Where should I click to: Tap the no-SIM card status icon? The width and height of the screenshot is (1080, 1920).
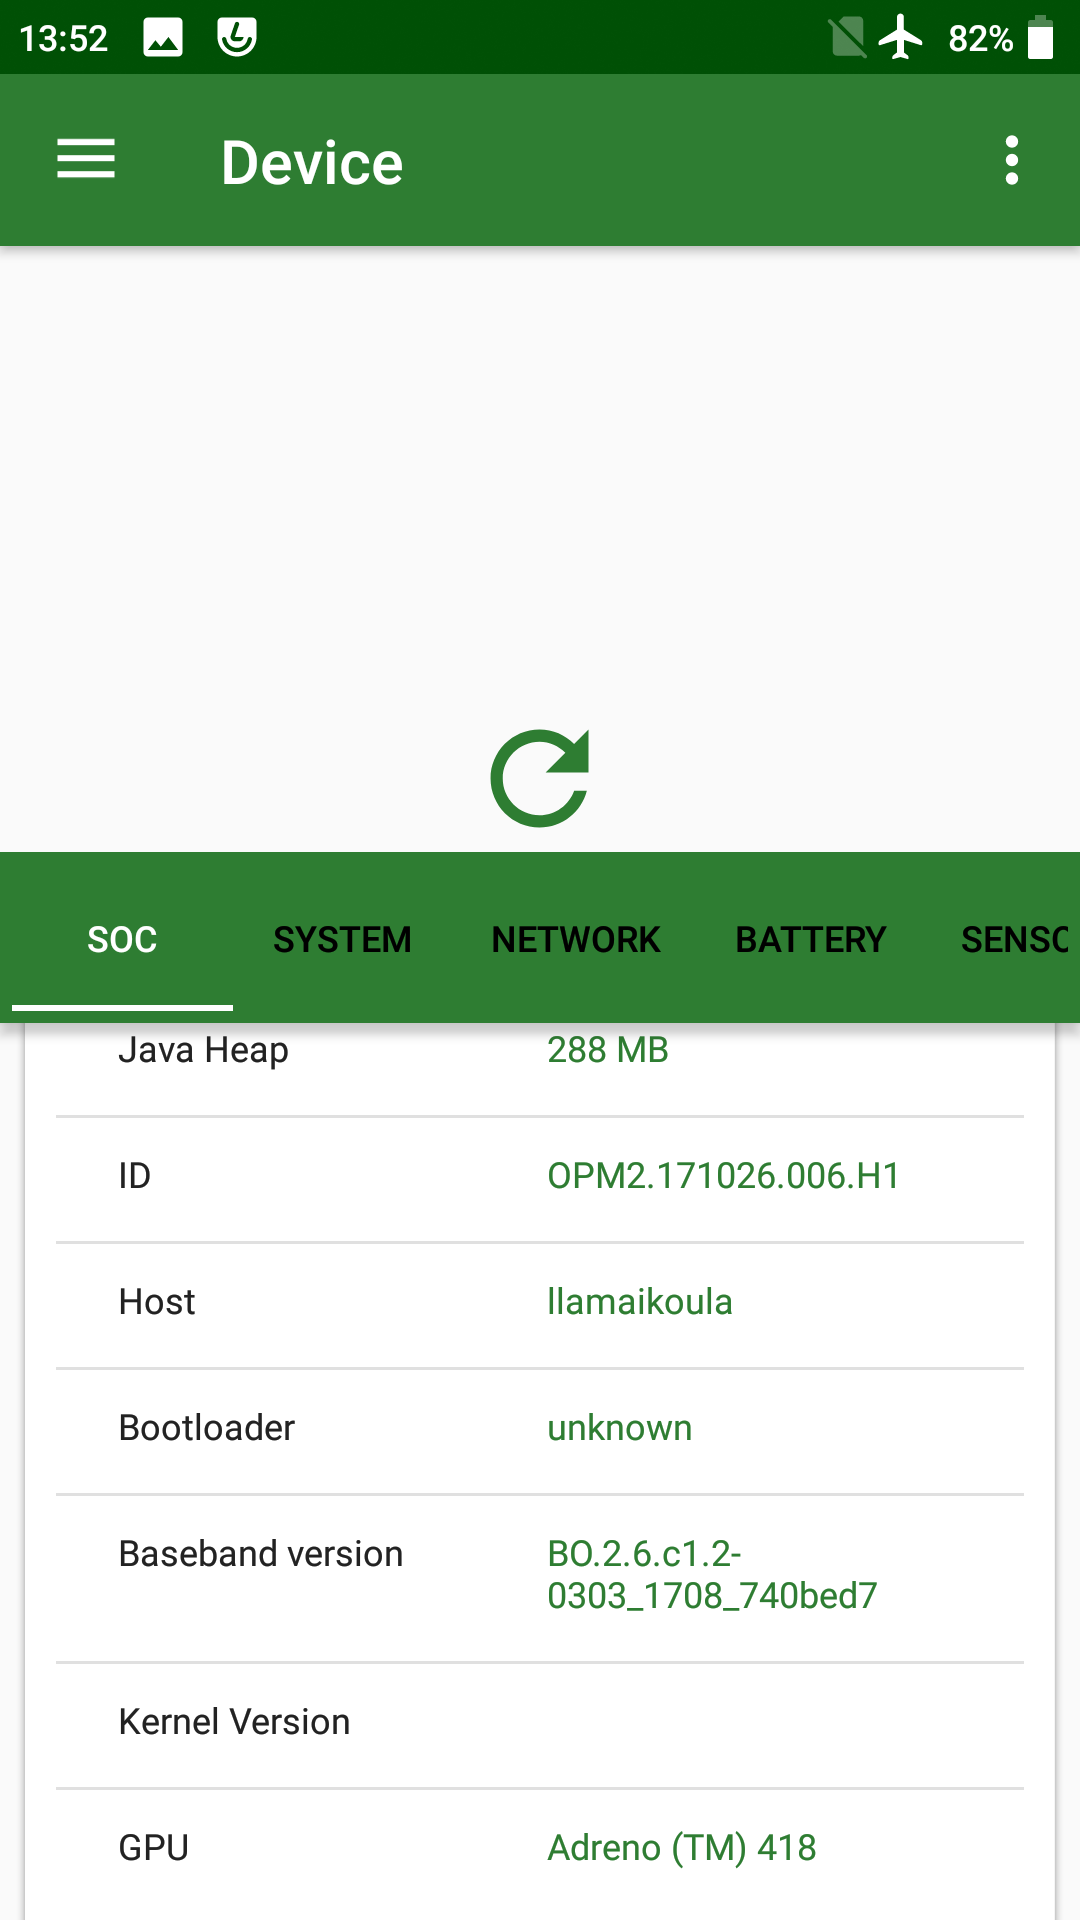click(847, 38)
